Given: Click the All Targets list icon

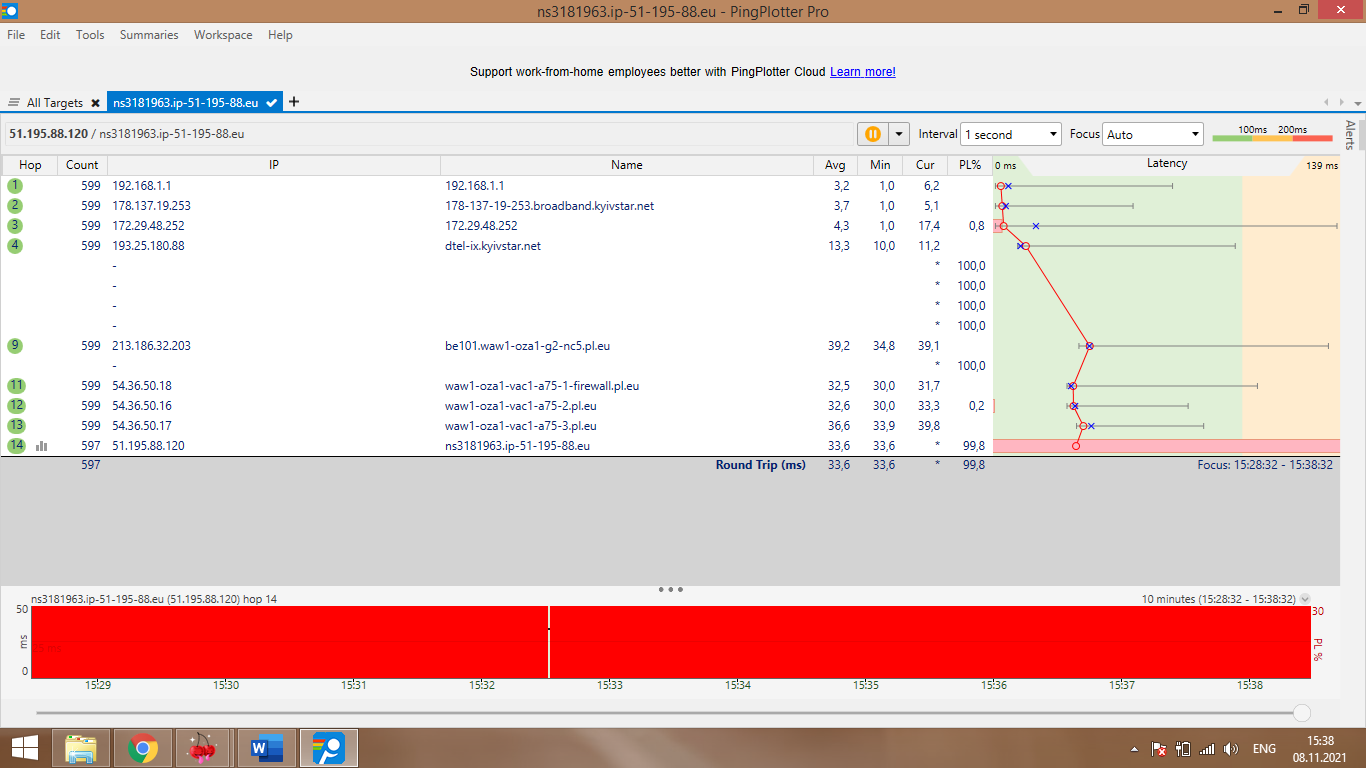Looking at the screenshot, I should click(14, 102).
